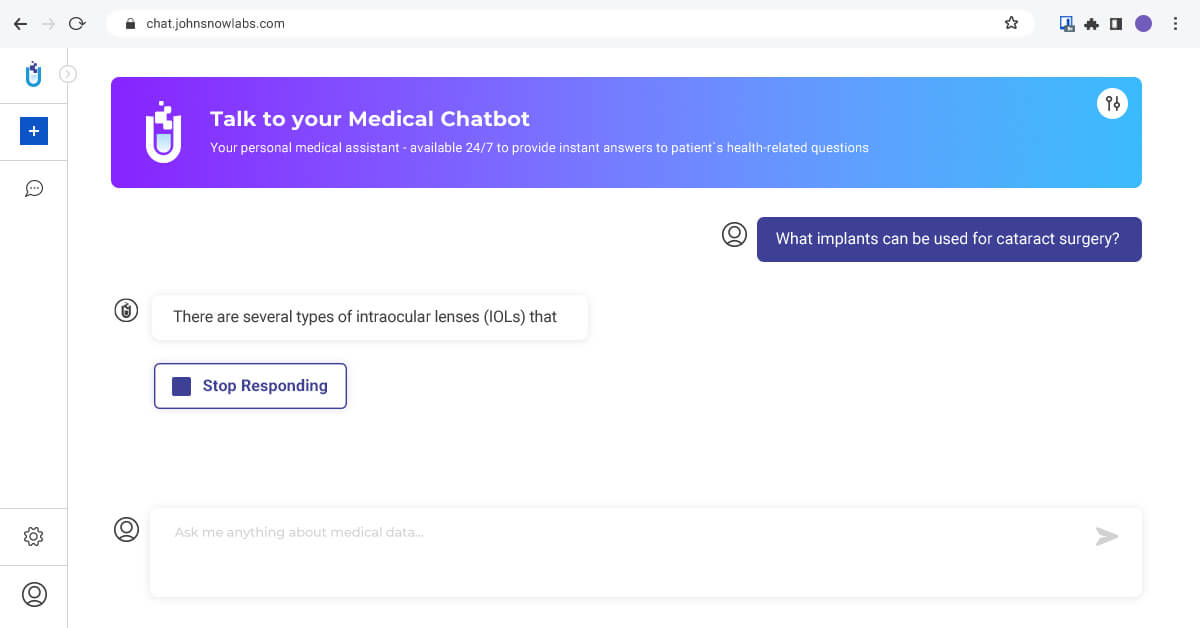Open chatbot tuning sliders icon in banner
Viewport: 1200px width, 628px height.
(x=1112, y=103)
